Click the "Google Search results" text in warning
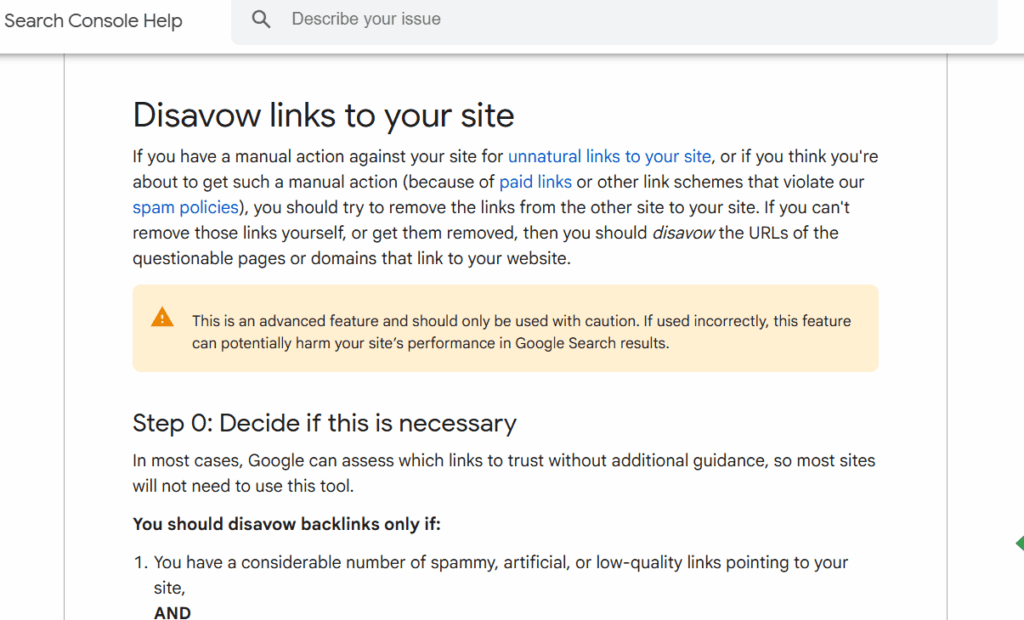The width and height of the screenshot is (1024, 620). click(592, 344)
